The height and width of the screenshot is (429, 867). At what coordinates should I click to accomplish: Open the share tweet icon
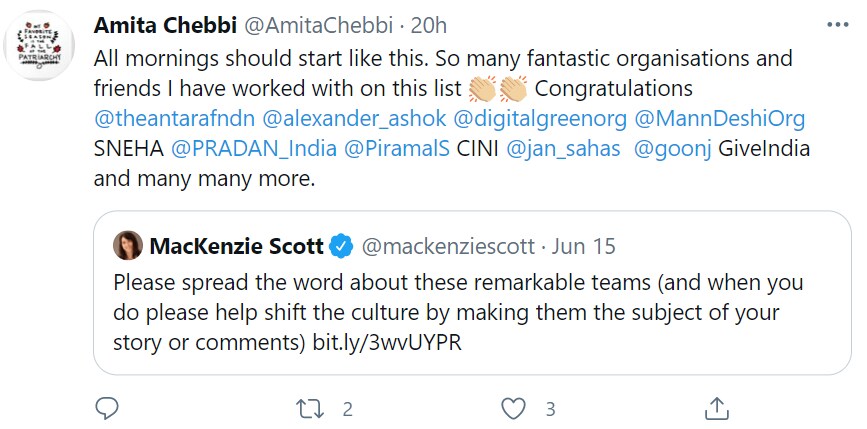tap(717, 409)
